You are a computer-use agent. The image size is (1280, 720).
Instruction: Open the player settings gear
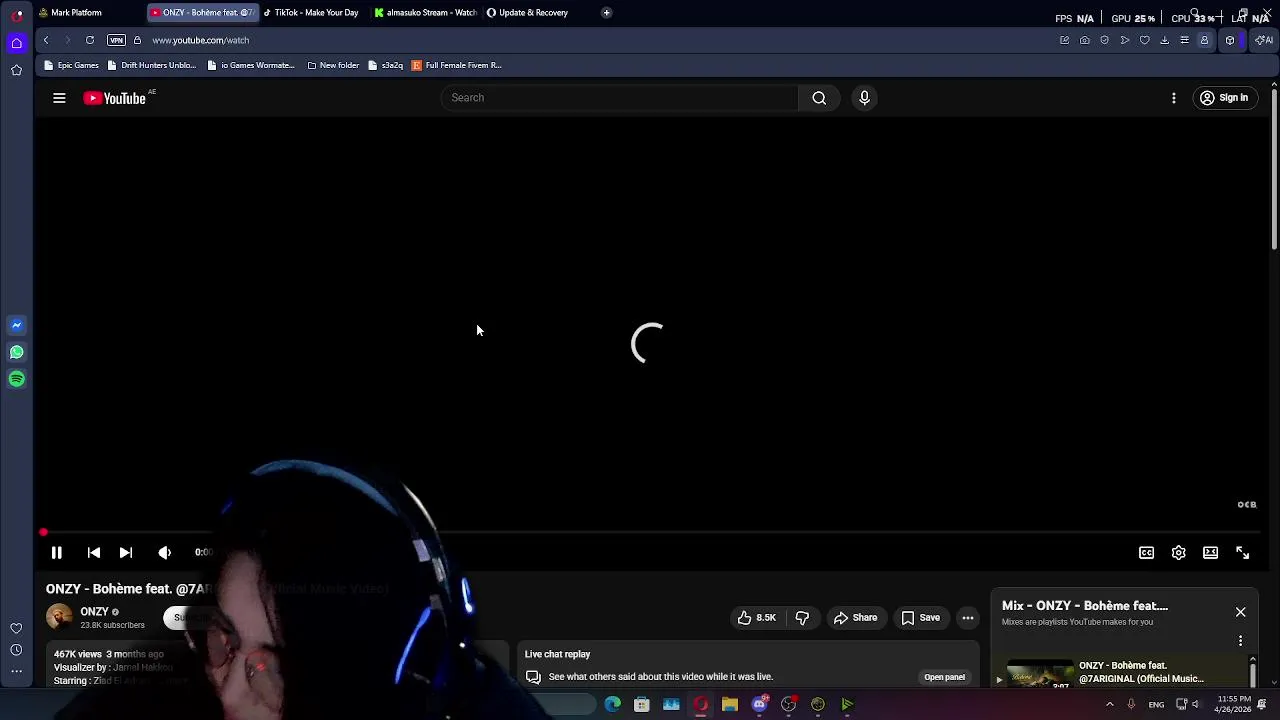1179,552
